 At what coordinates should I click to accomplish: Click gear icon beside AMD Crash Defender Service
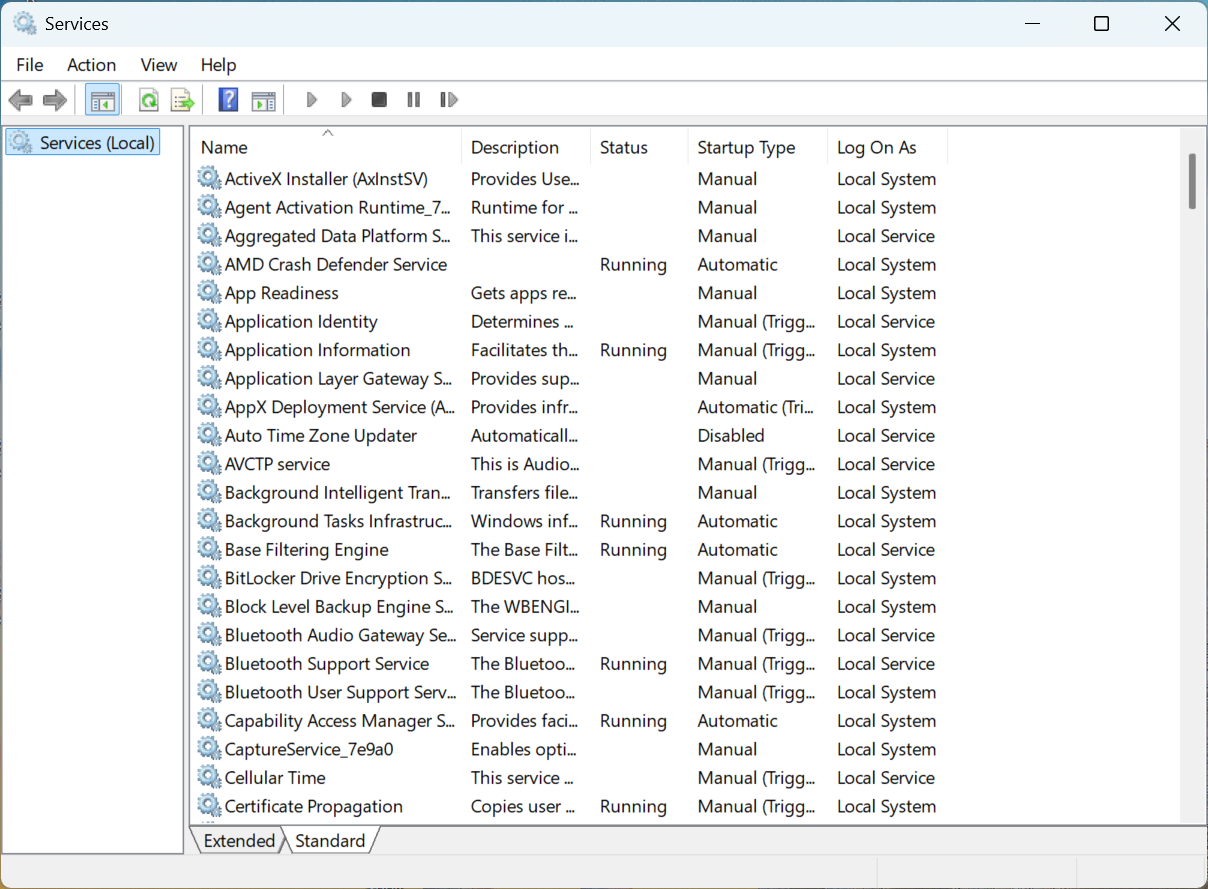[x=208, y=264]
